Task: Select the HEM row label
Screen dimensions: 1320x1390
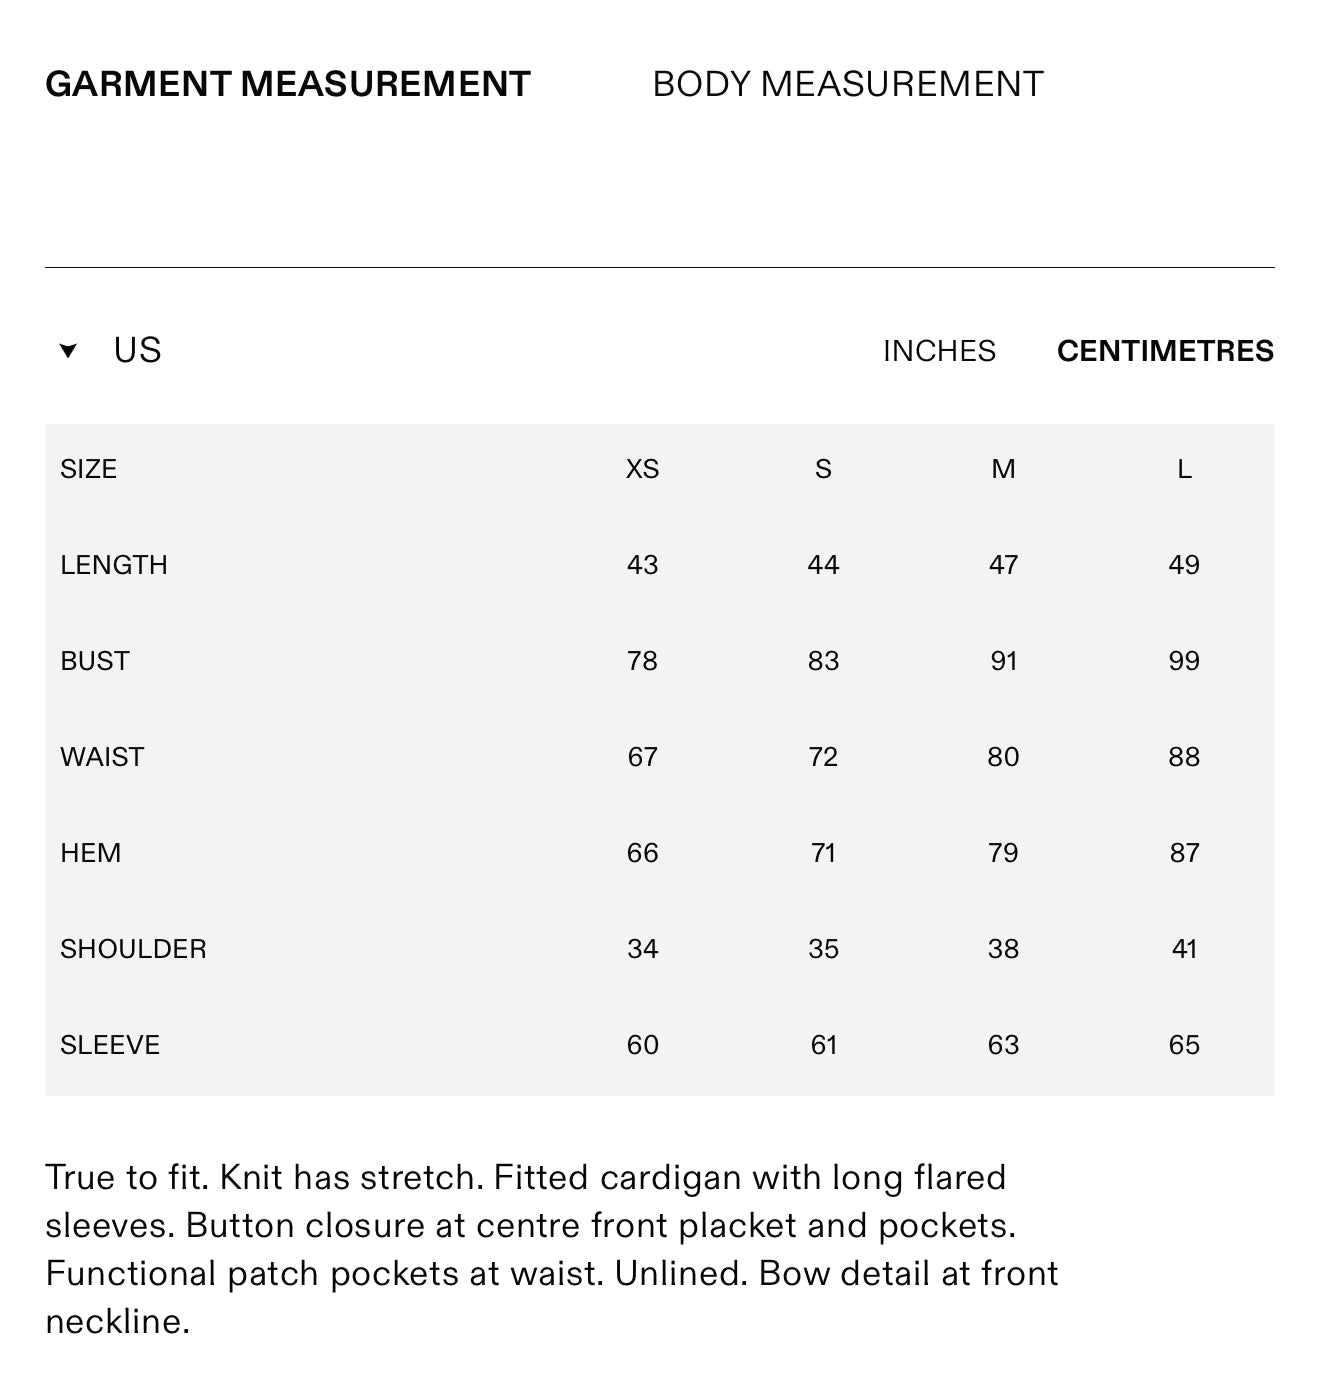Action: (91, 853)
